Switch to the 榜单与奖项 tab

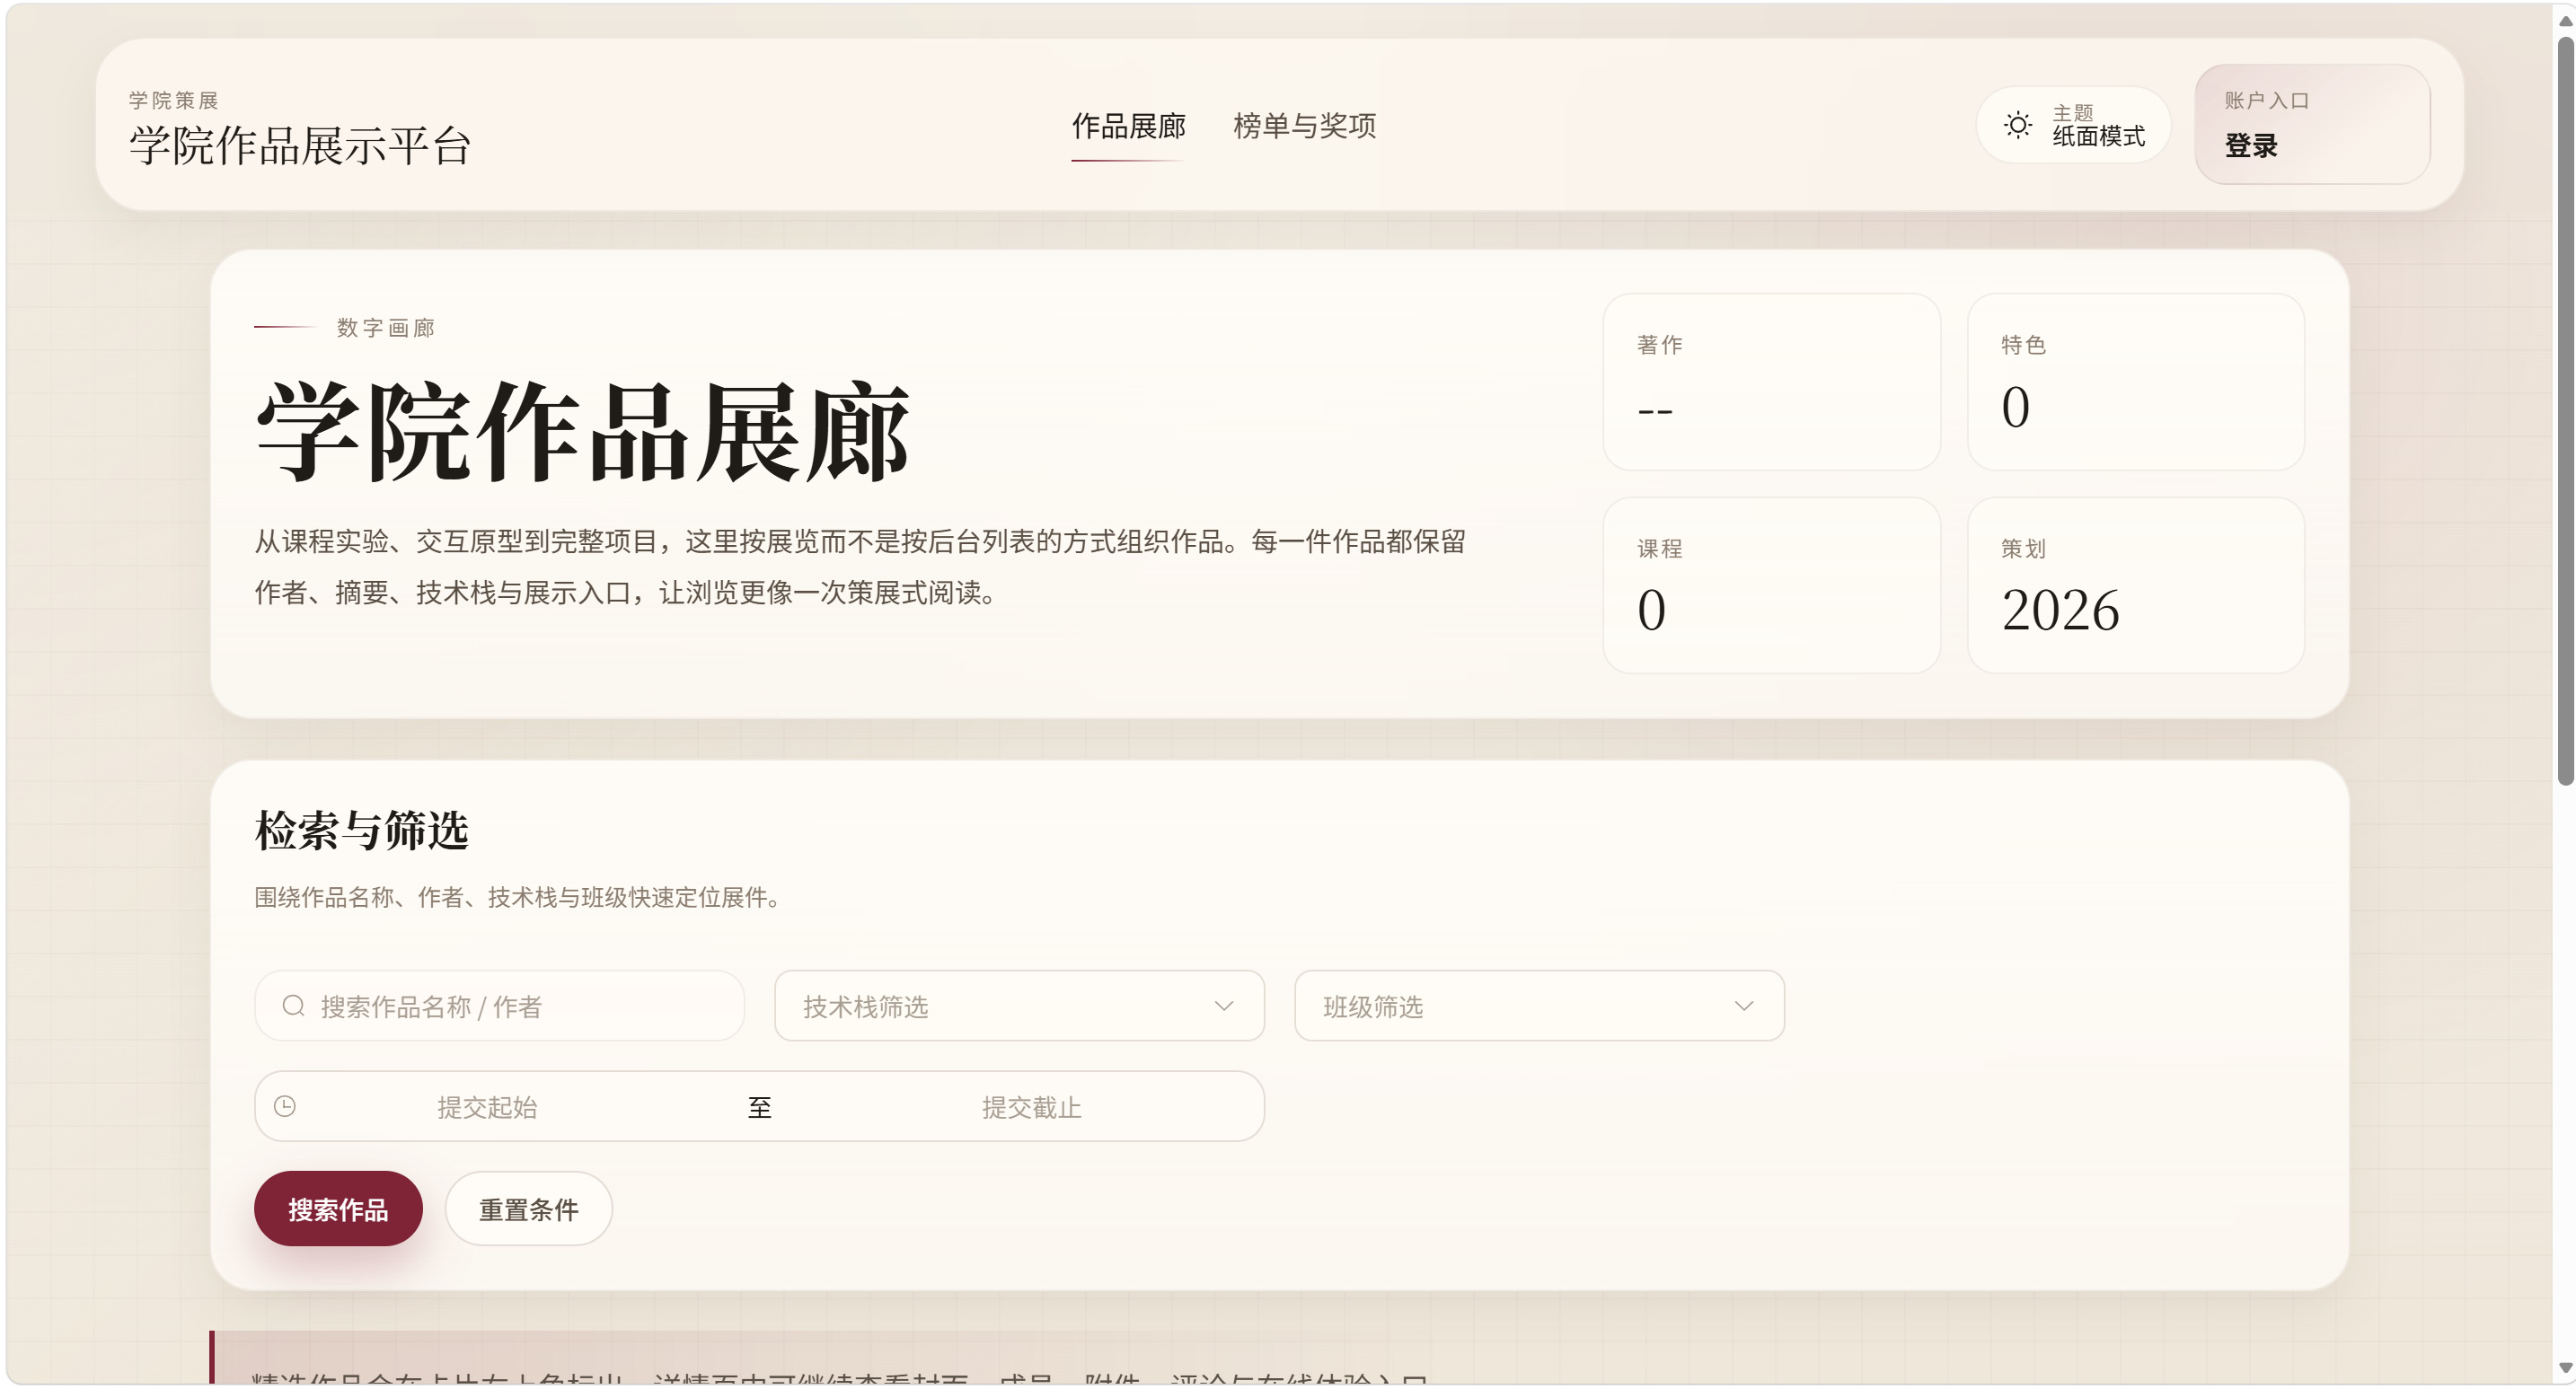1304,126
